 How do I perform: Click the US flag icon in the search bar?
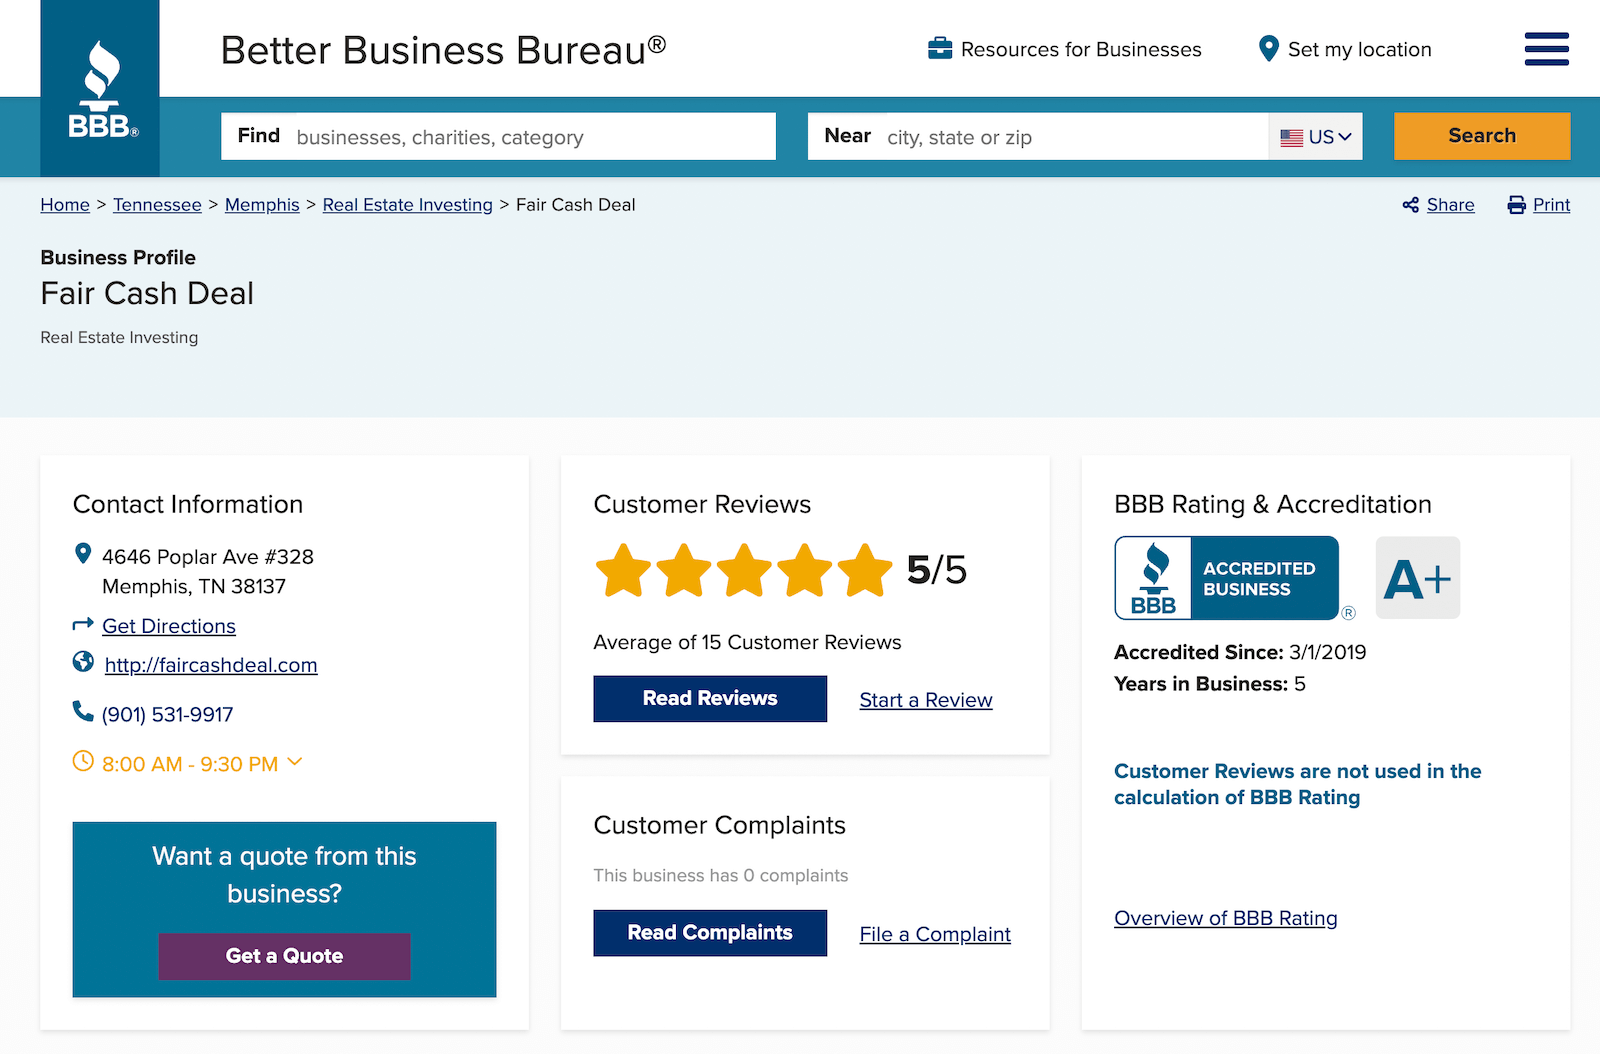pos(1292,138)
